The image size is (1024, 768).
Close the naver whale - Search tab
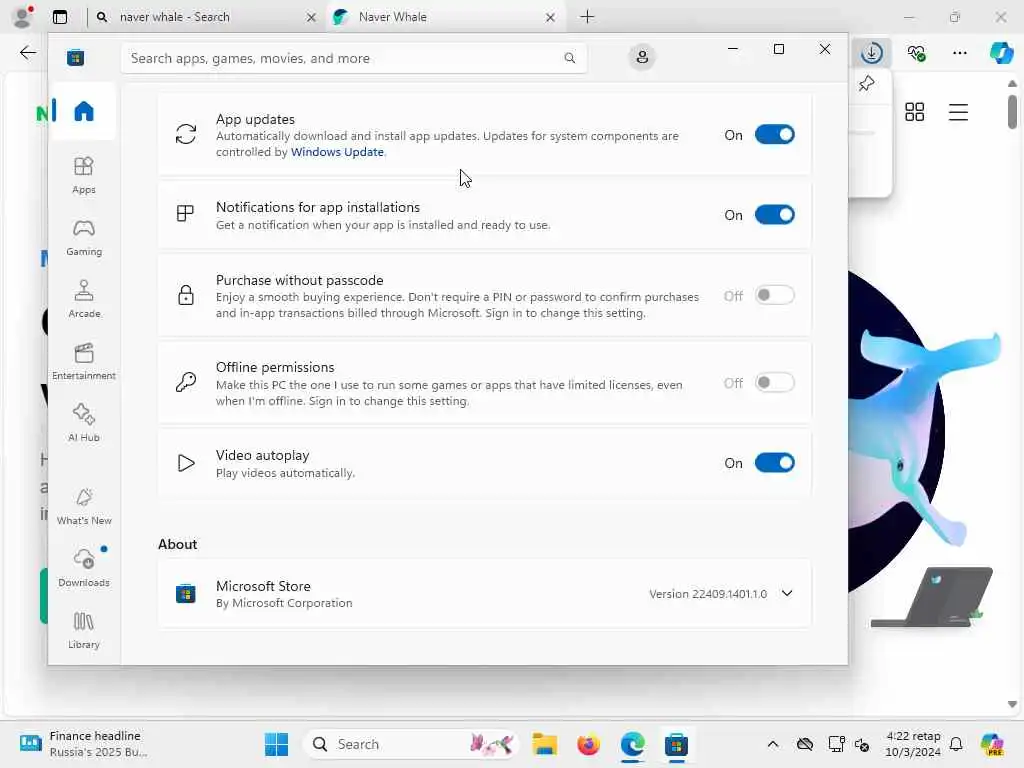(x=311, y=17)
